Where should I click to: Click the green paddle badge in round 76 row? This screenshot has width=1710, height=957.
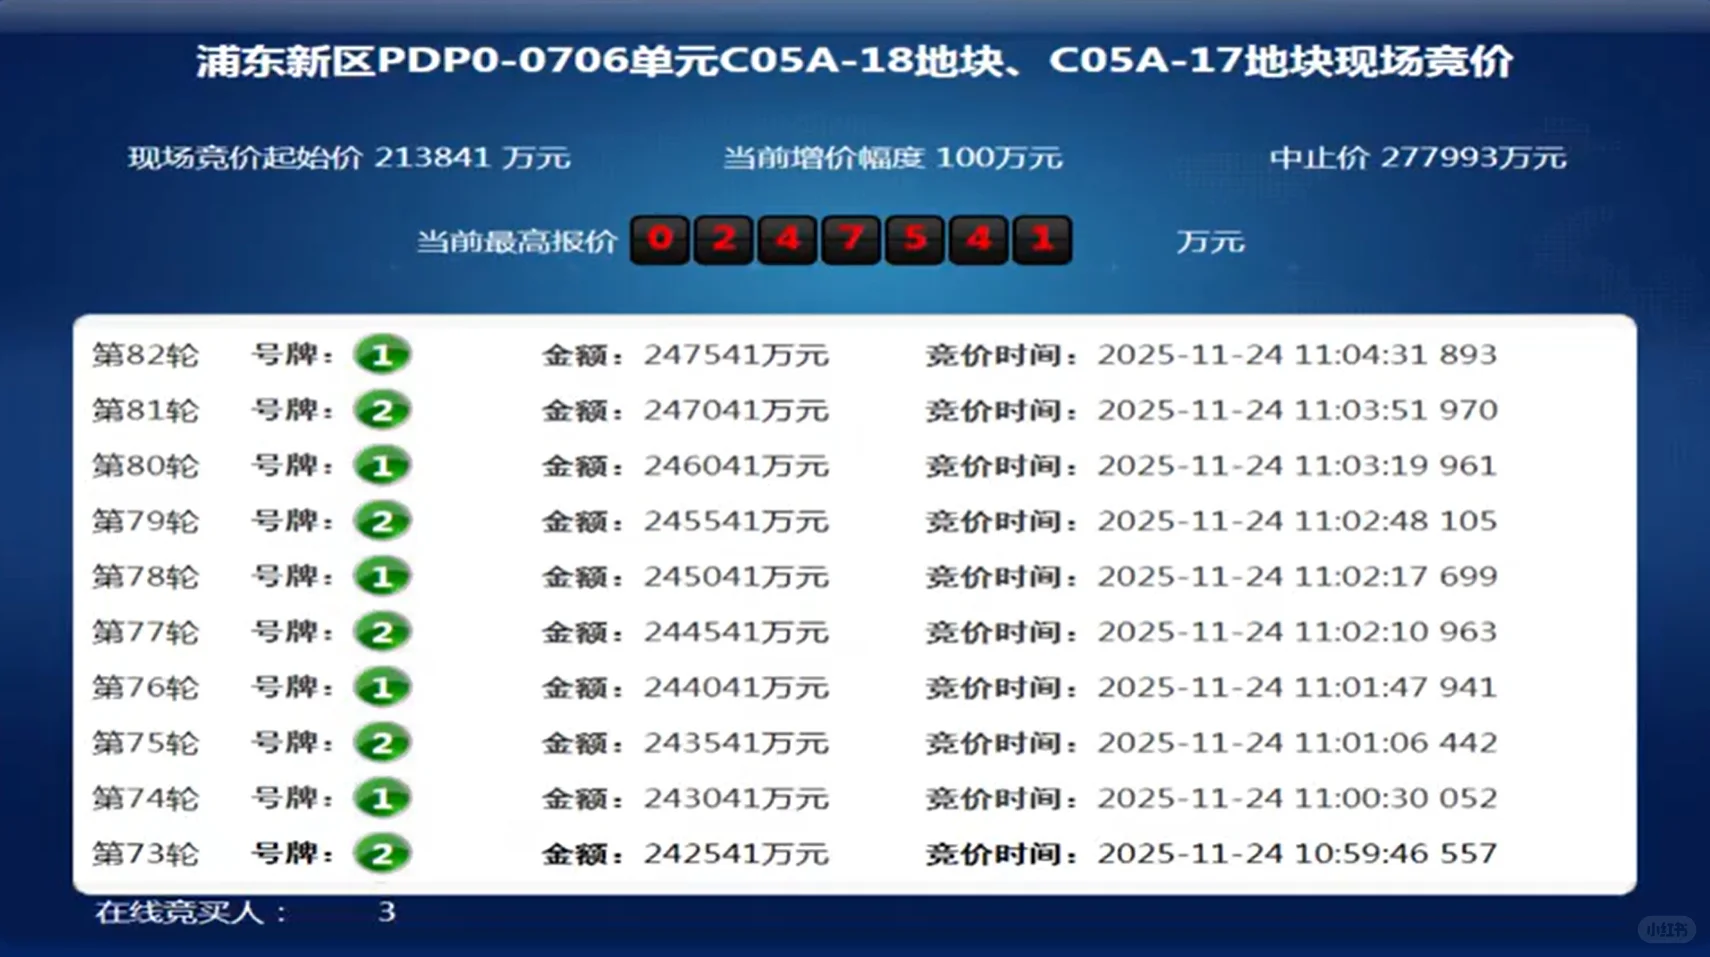pos(382,687)
